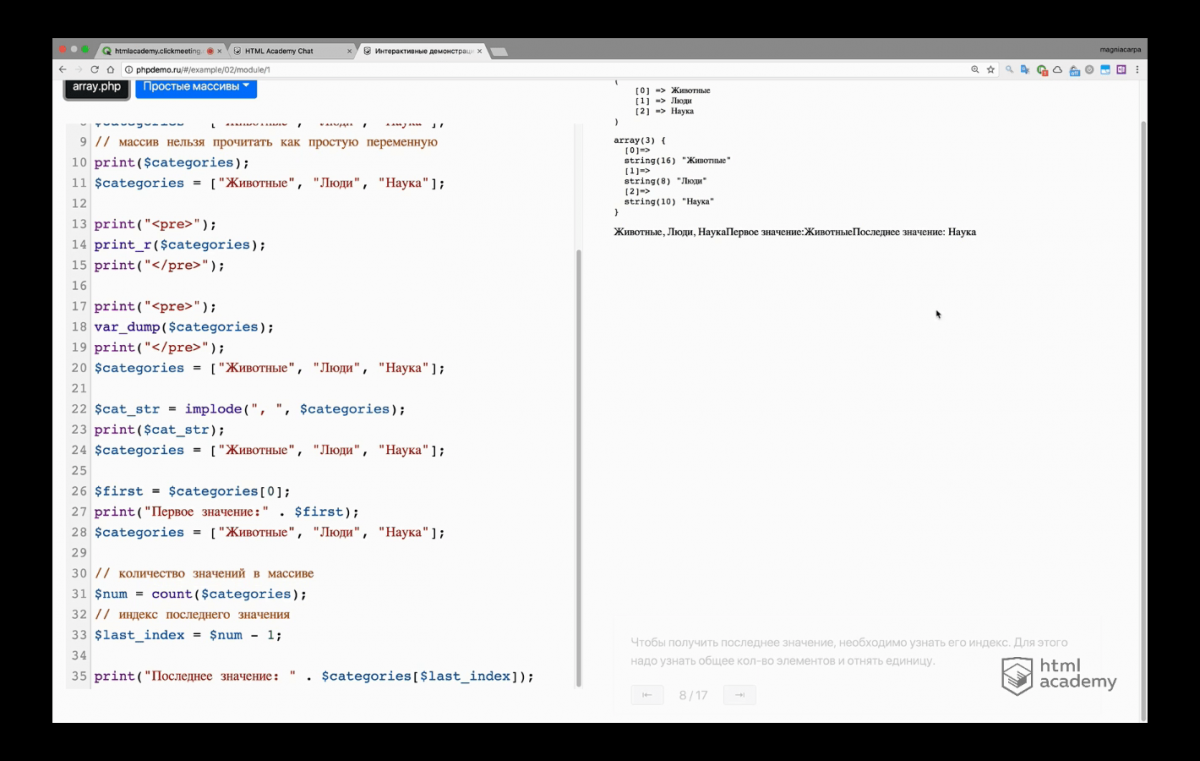The height and width of the screenshot is (761, 1200).
Task: Close the HTML Academy Chat tab
Action: point(349,51)
